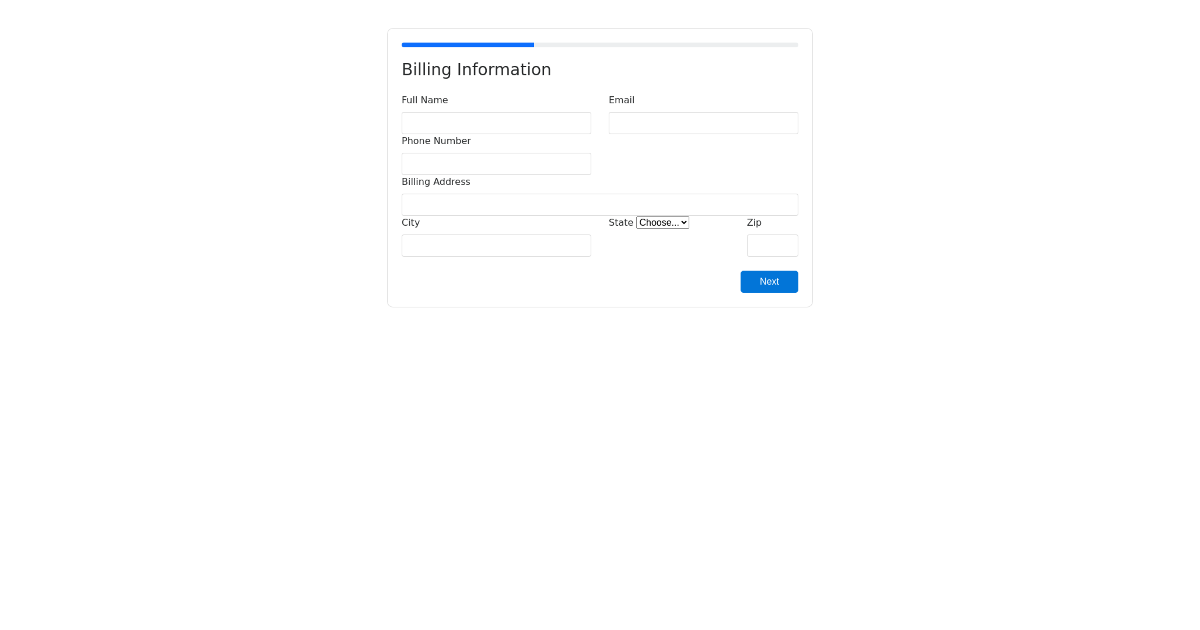Click the Full Name input field
Image resolution: width=1200 pixels, height=630 pixels.
[x=496, y=122]
